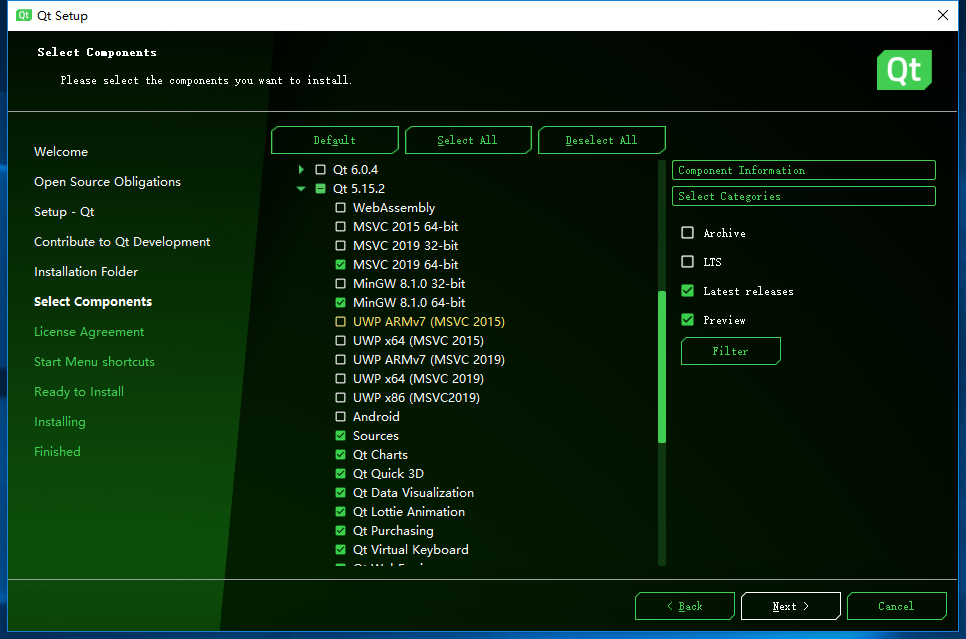Close the Qt Setup window
This screenshot has width=966, height=639.
(943, 15)
